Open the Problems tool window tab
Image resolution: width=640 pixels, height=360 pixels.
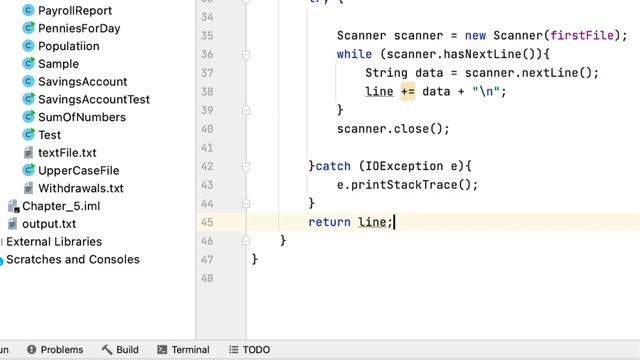55,349
